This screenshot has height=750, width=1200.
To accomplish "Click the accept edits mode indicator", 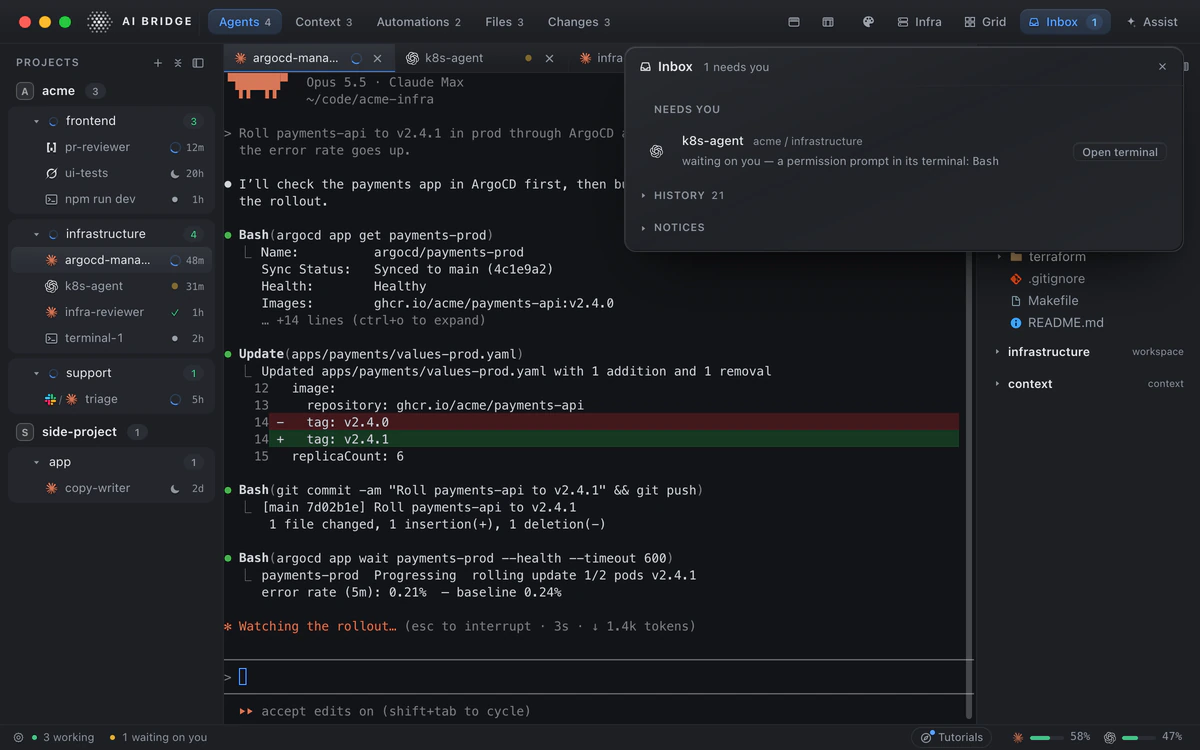I will [x=385, y=711].
